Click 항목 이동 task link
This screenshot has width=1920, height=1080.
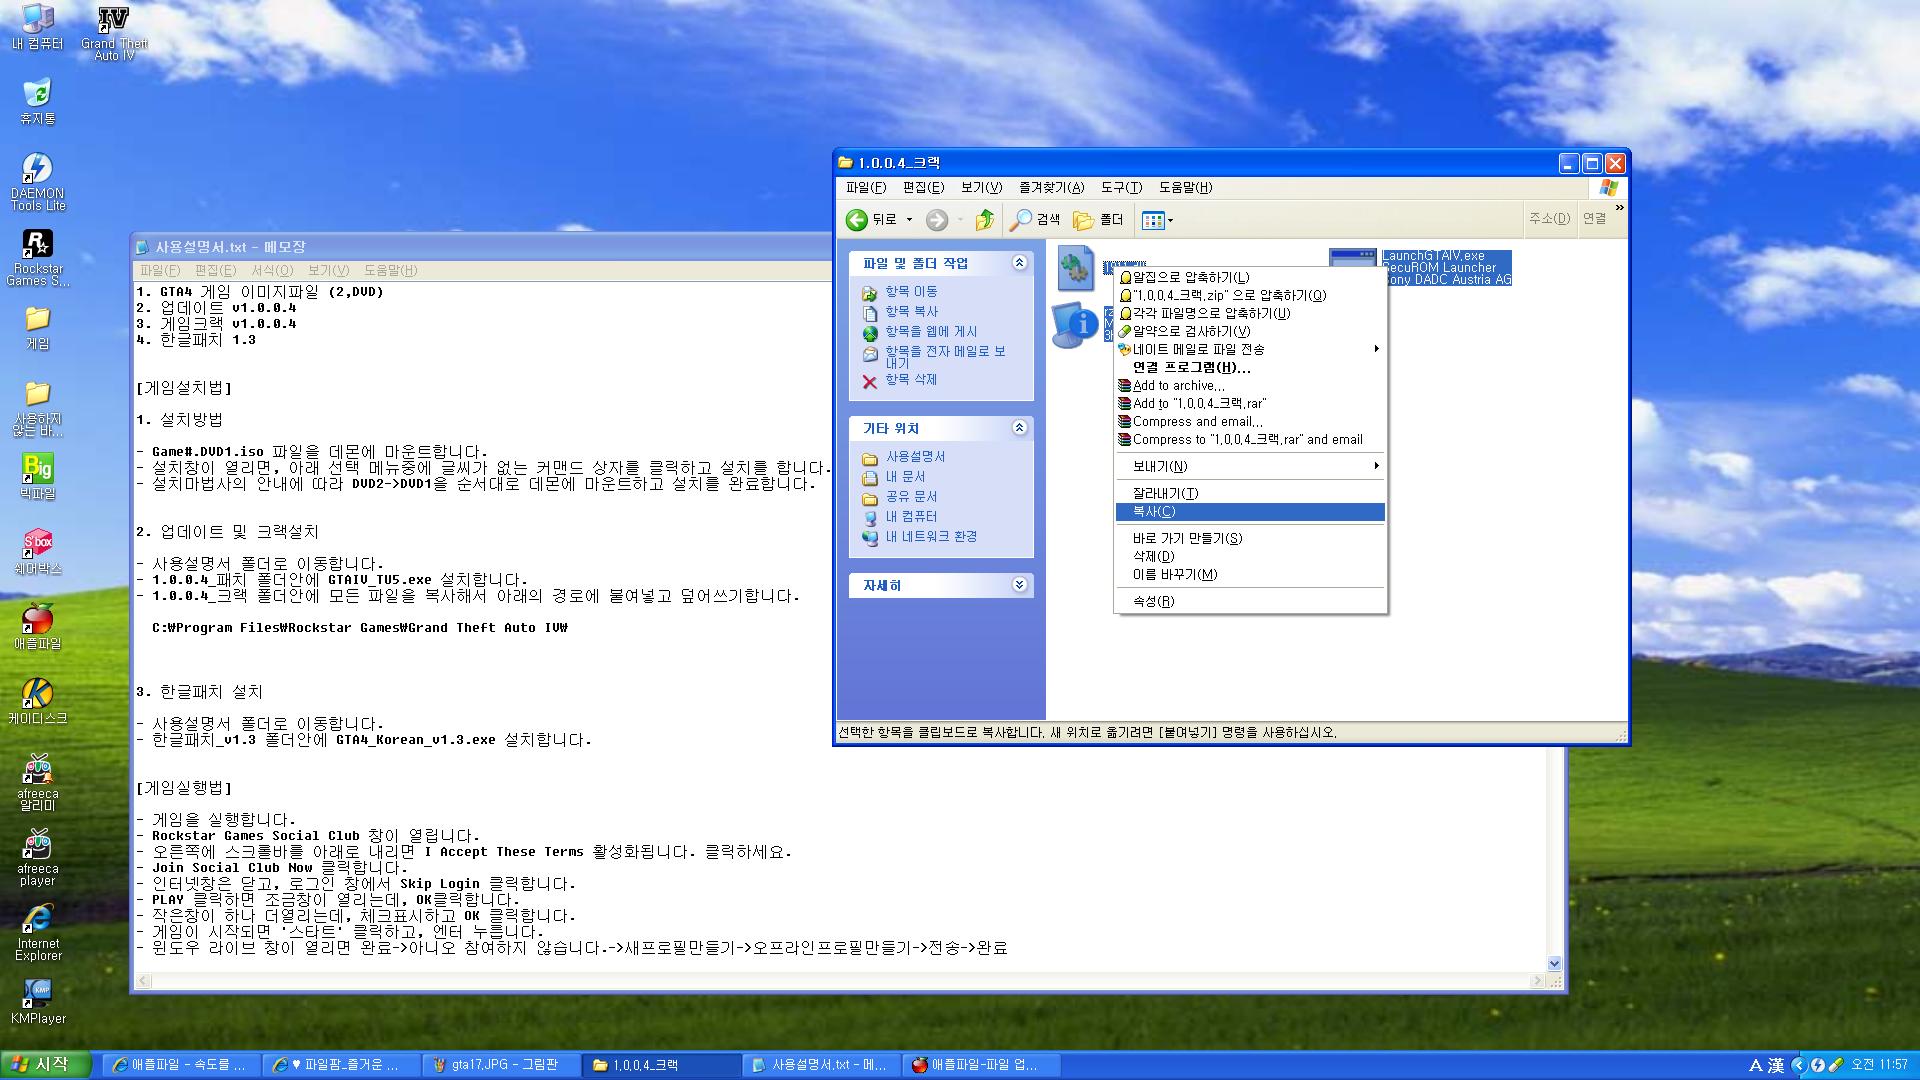click(911, 292)
